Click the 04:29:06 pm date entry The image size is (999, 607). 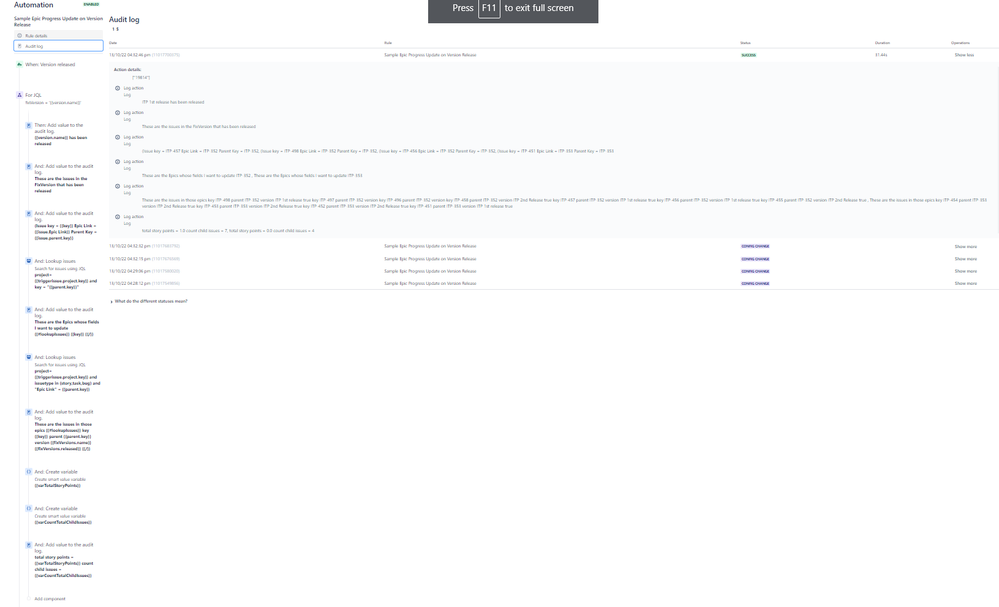pyautogui.click(x=130, y=271)
